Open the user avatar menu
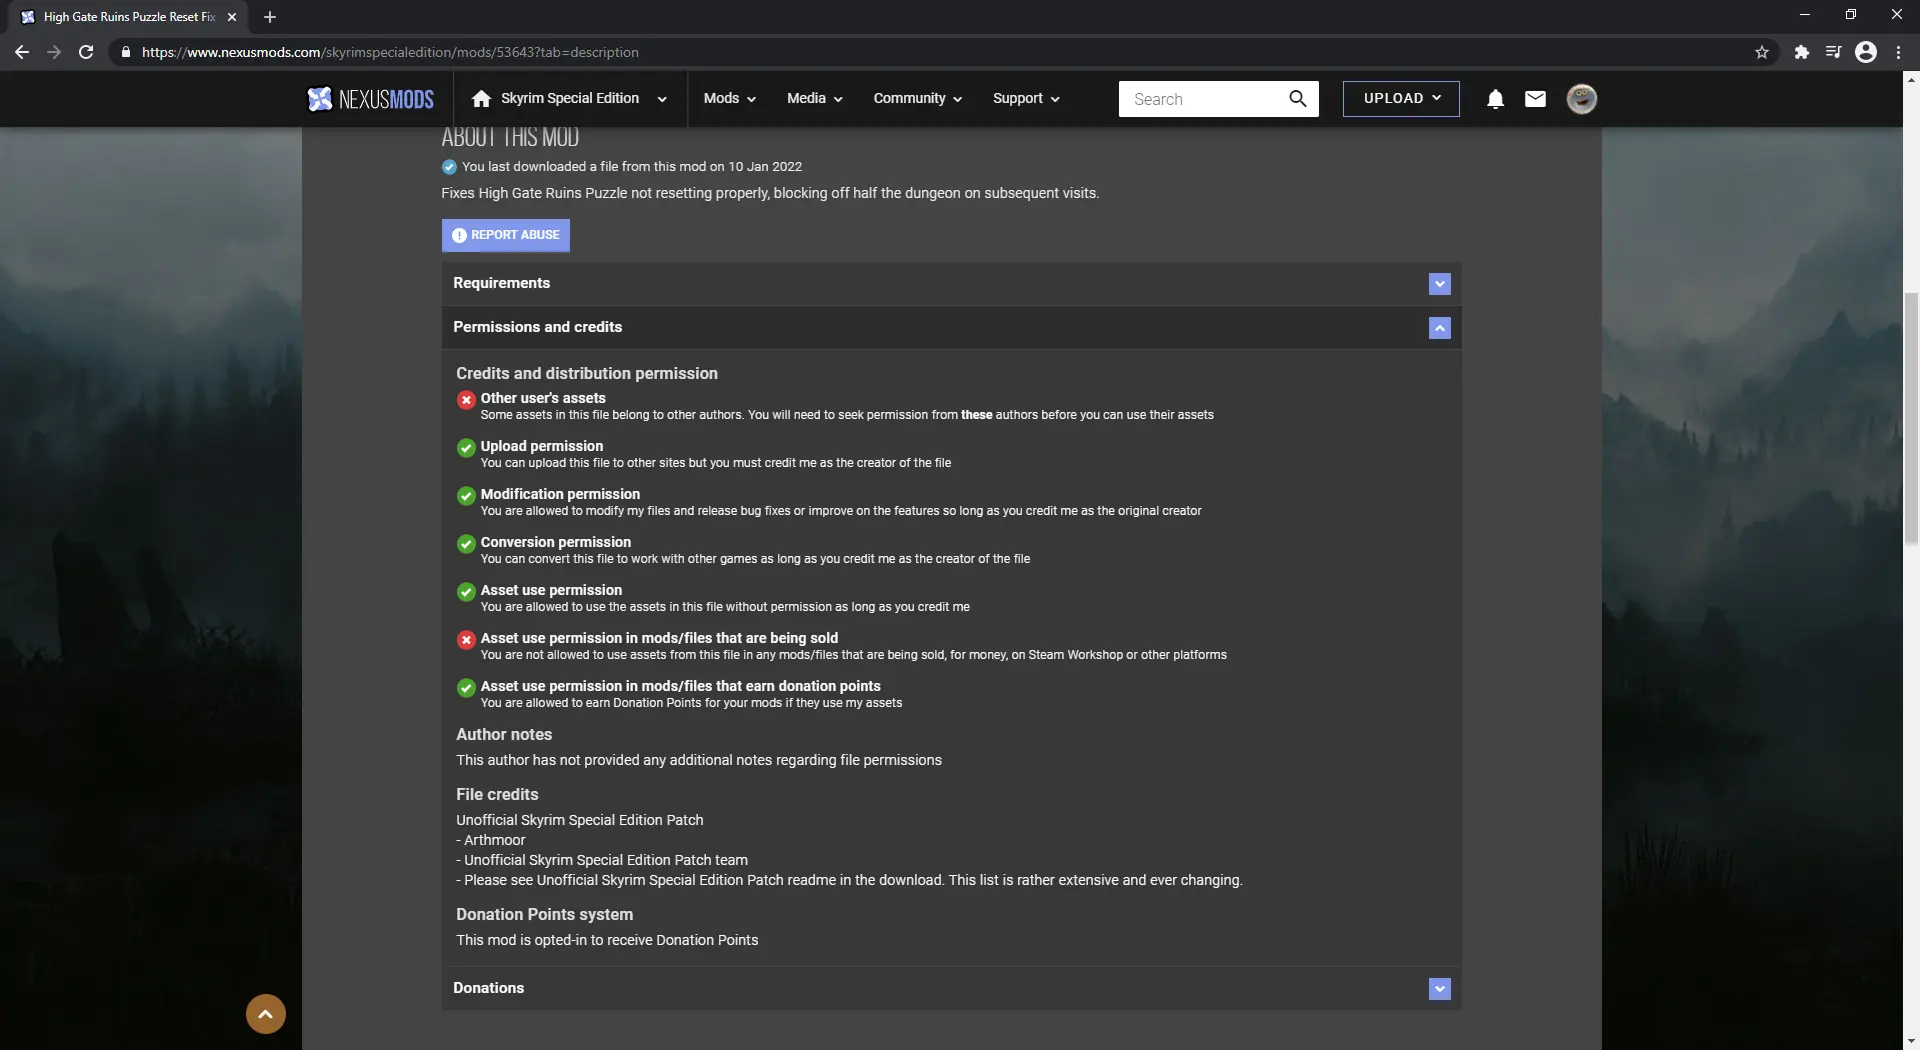This screenshot has width=1920, height=1050. tap(1581, 99)
